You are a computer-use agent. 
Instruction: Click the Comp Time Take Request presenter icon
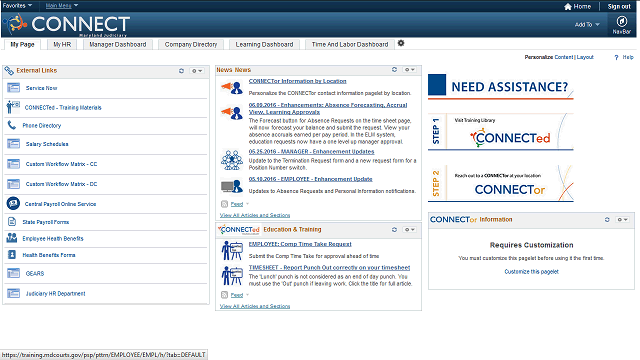pos(231,250)
